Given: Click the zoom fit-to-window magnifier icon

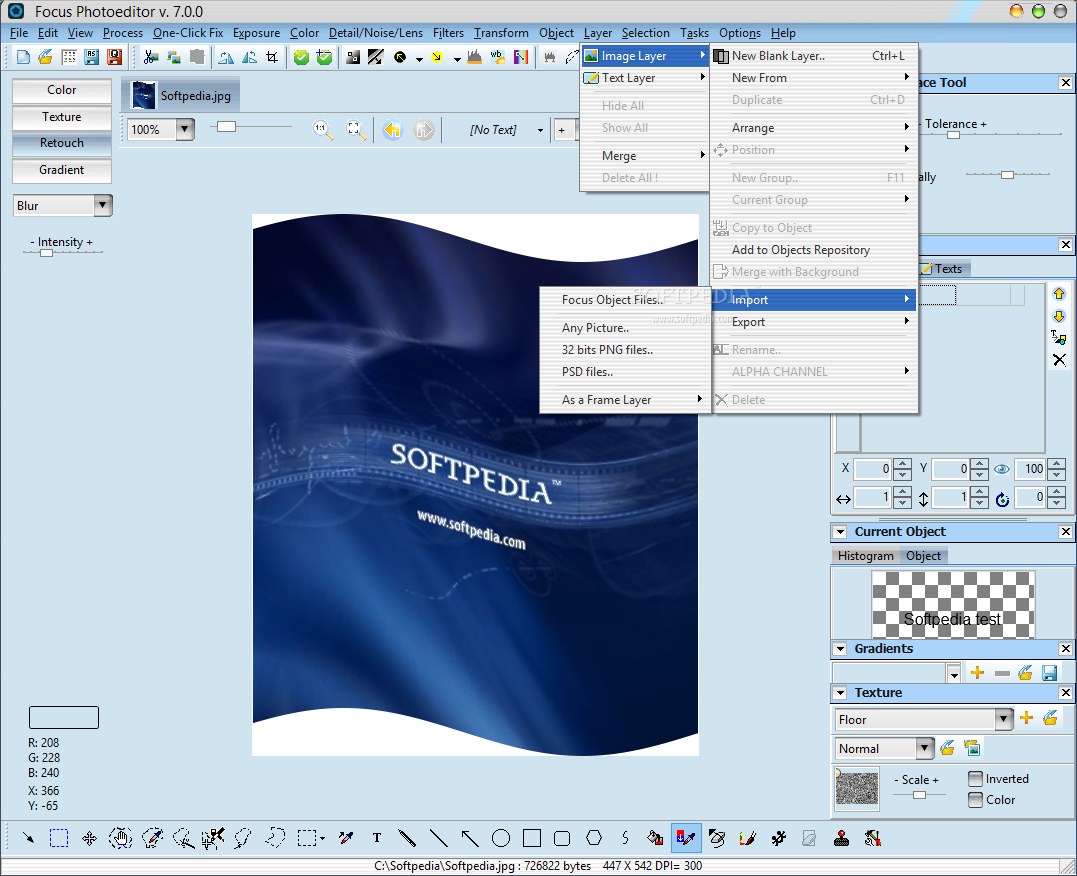Looking at the screenshot, I should (355, 129).
